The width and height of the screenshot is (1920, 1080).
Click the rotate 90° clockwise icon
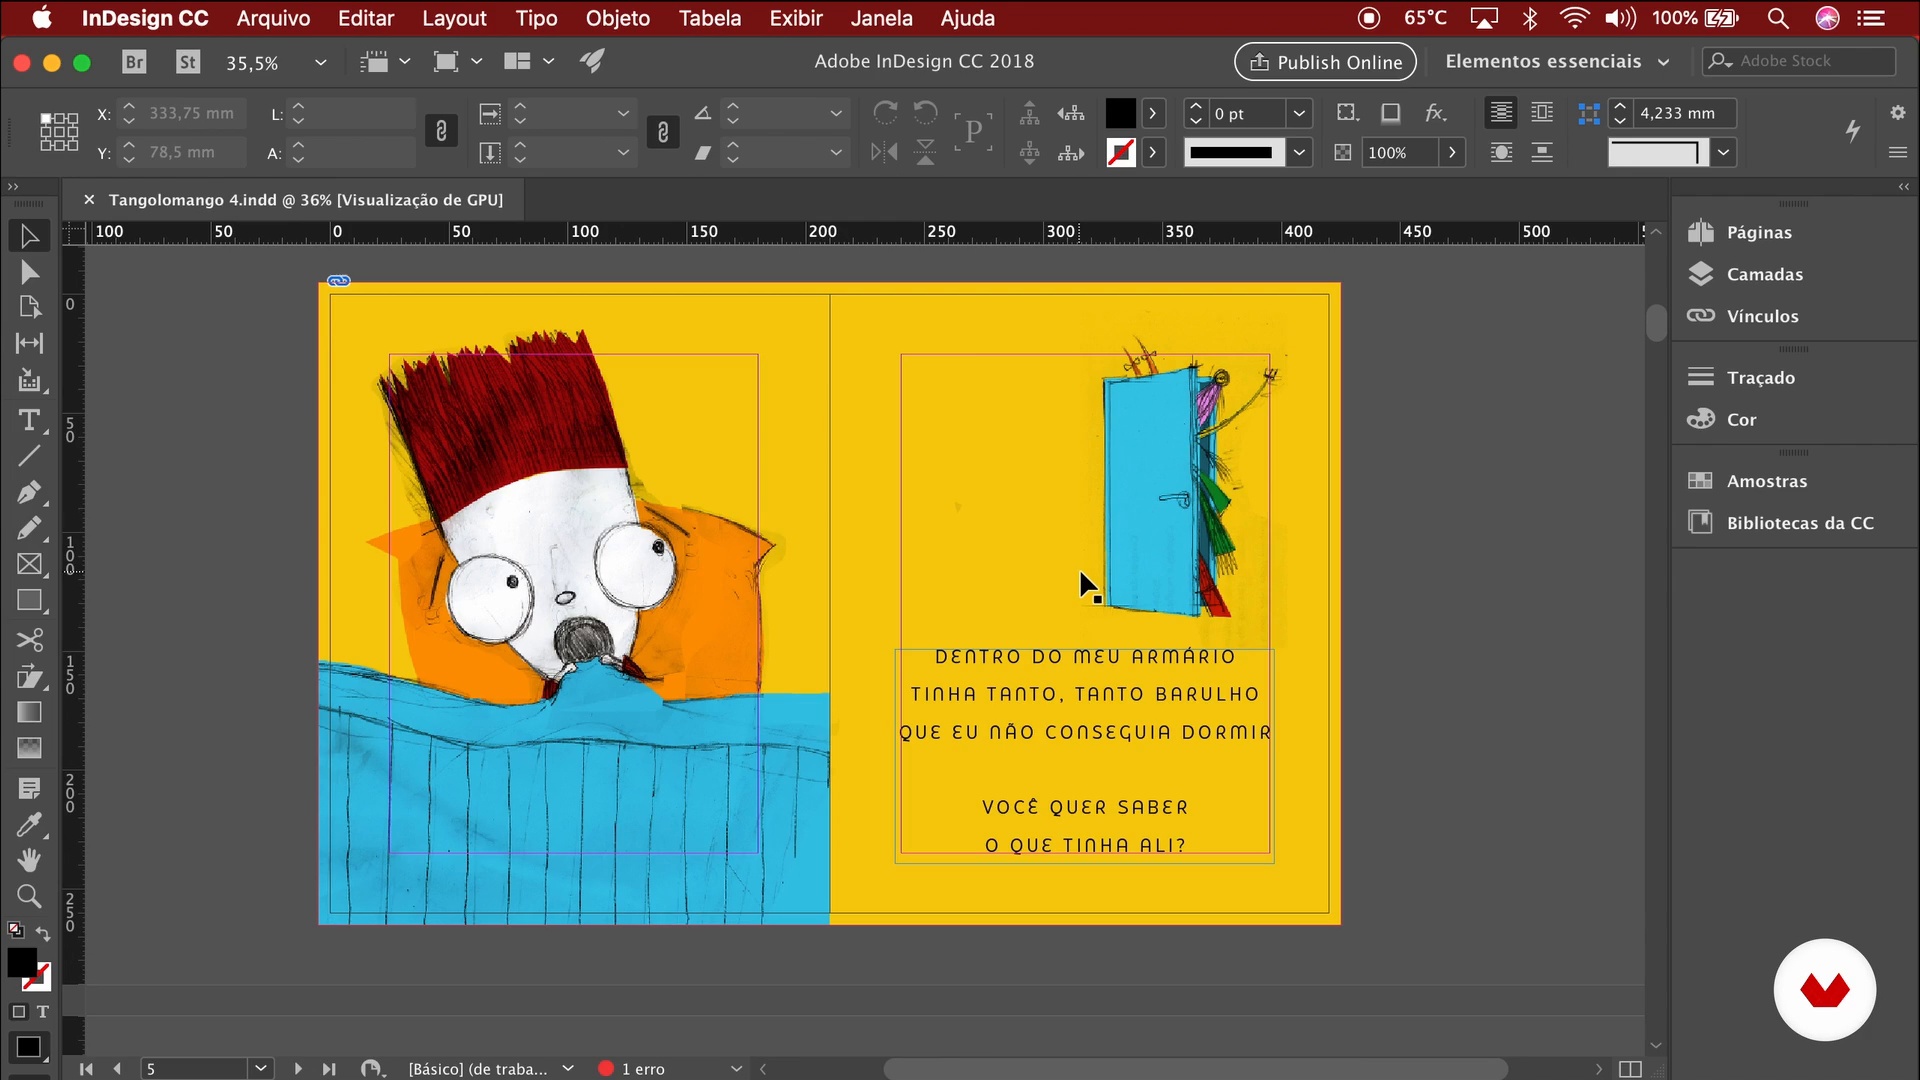point(885,112)
